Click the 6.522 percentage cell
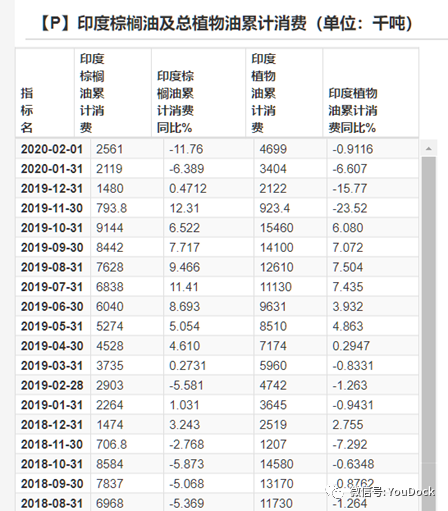Image resolution: width=448 pixels, height=511 pixels. (209, 228)
